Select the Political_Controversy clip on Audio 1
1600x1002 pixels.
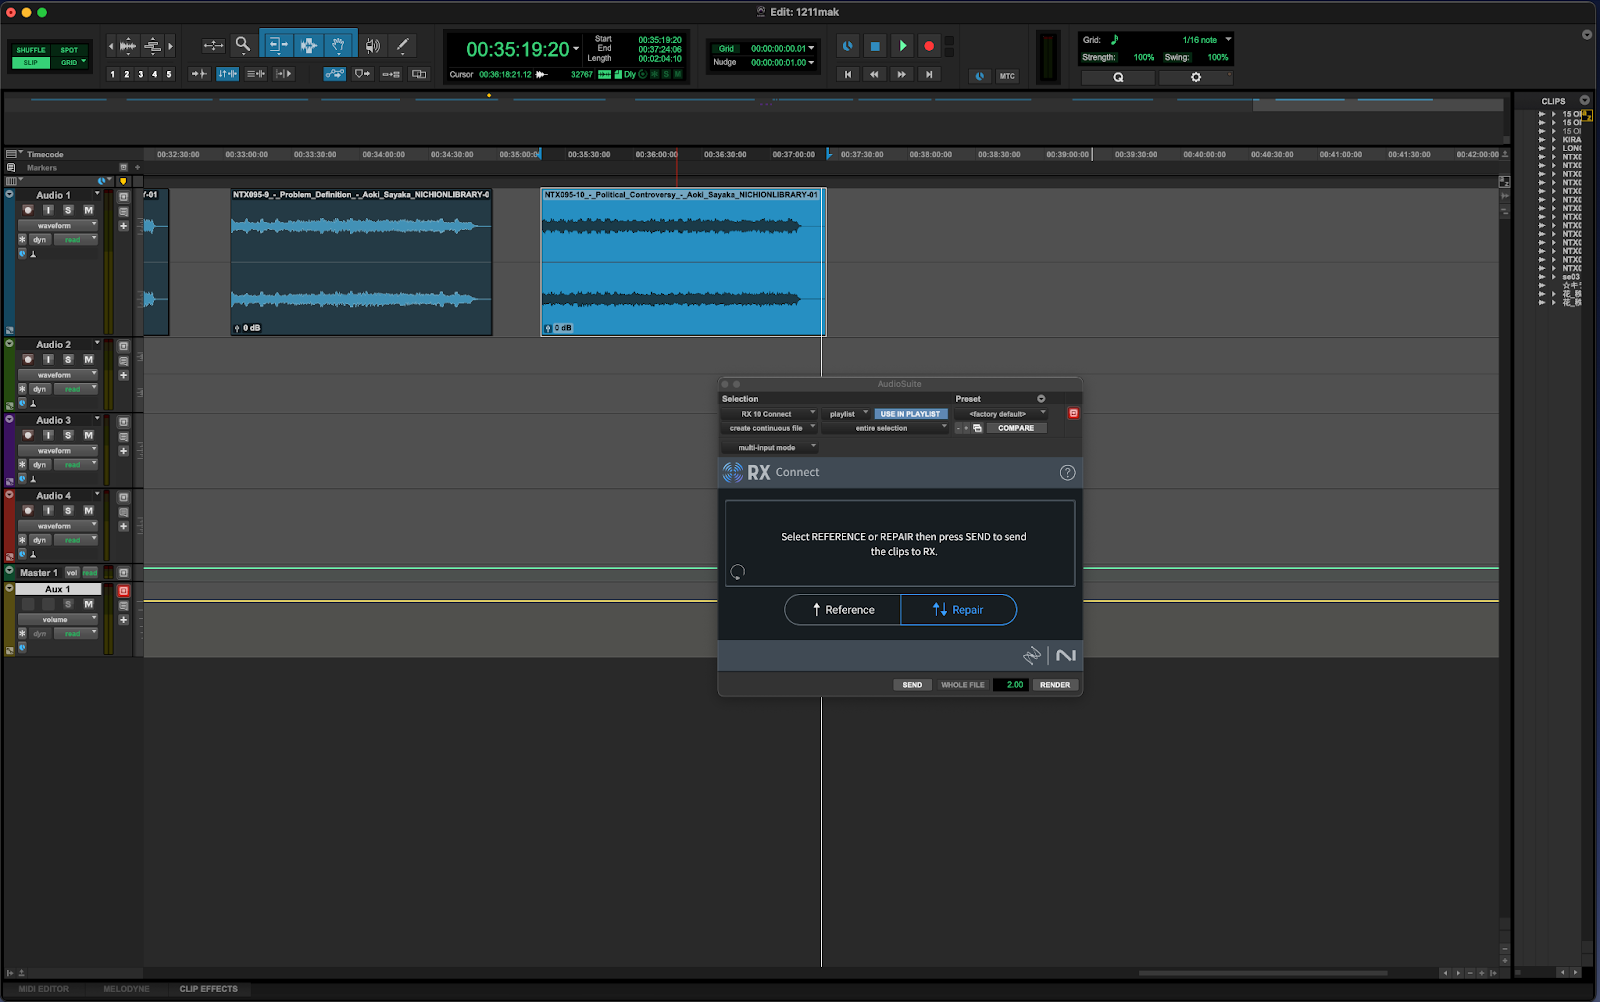683,262
